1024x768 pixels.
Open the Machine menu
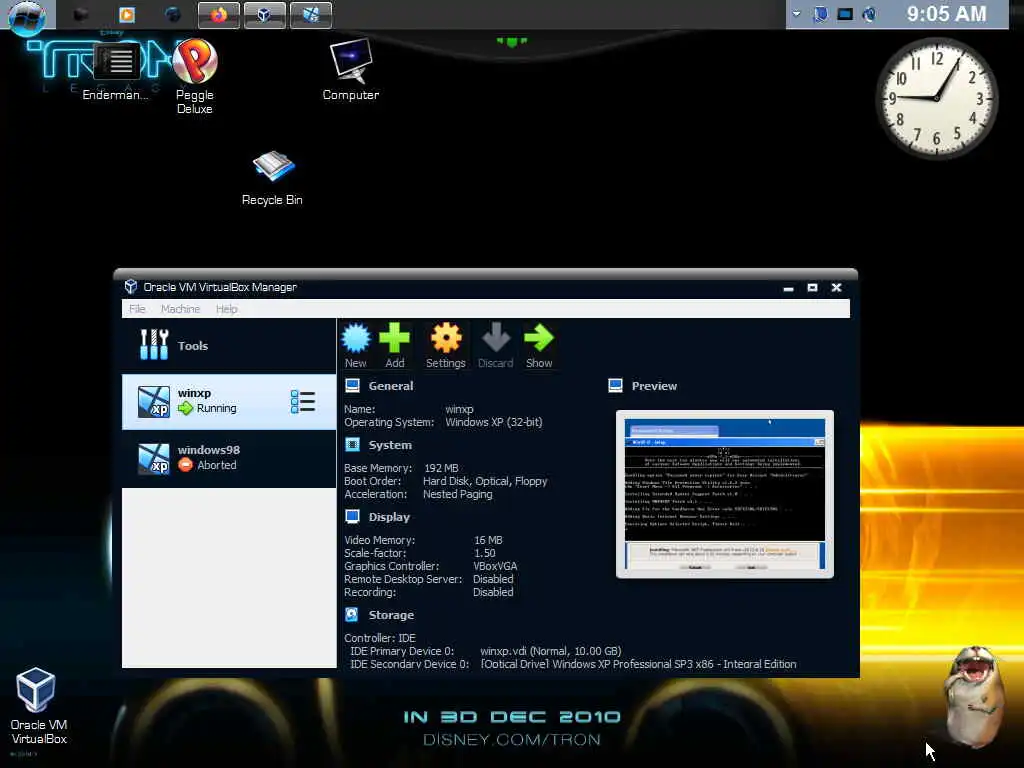coord(180,309)
